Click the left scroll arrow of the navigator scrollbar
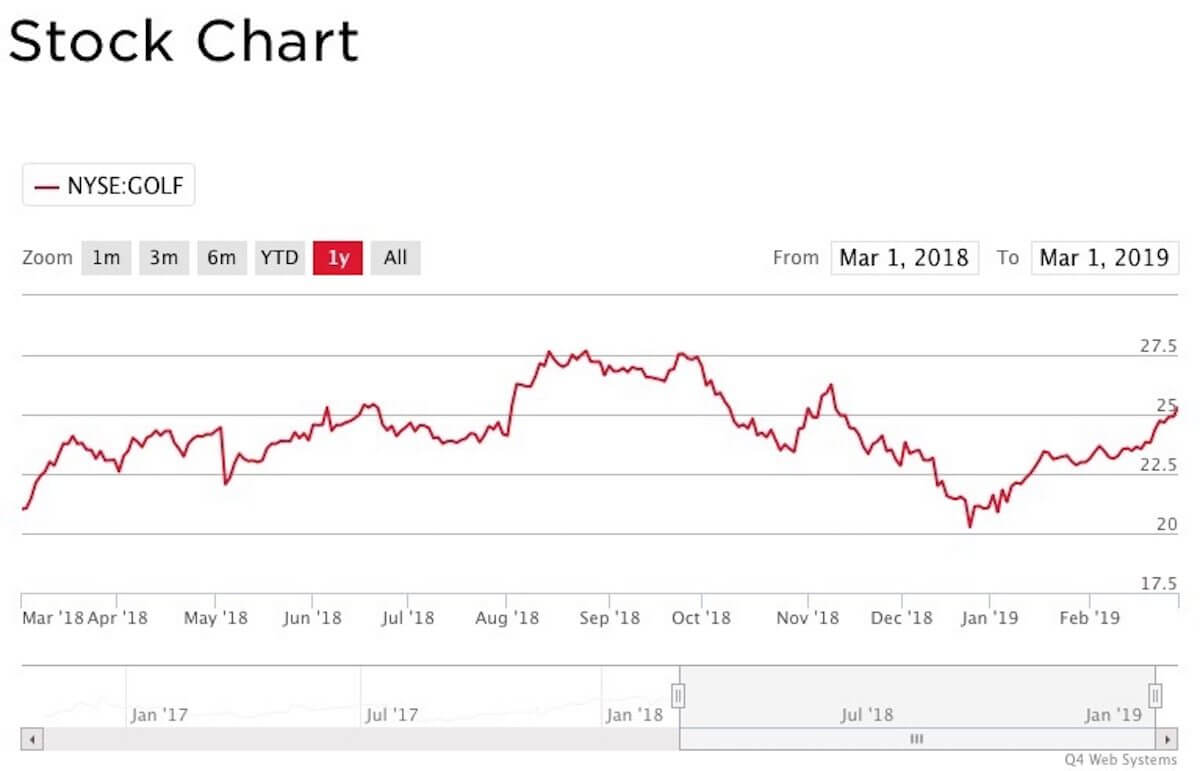 tap(30, 738)
